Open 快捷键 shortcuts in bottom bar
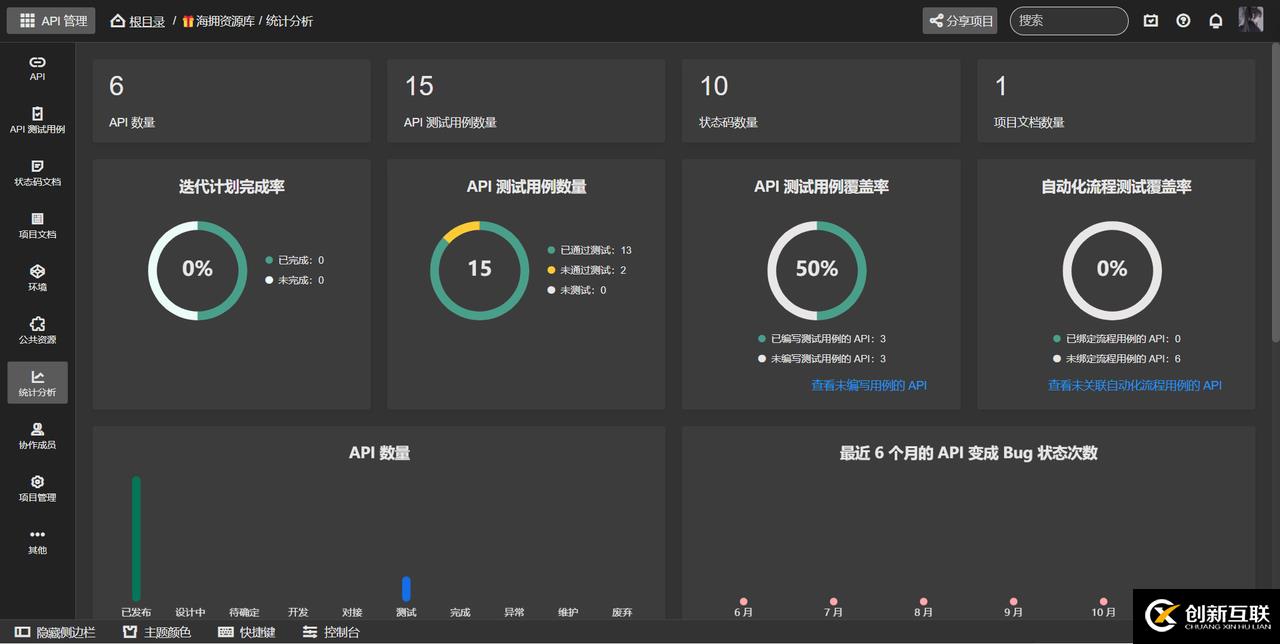1280x644 pixels. [x=246, y=632]
